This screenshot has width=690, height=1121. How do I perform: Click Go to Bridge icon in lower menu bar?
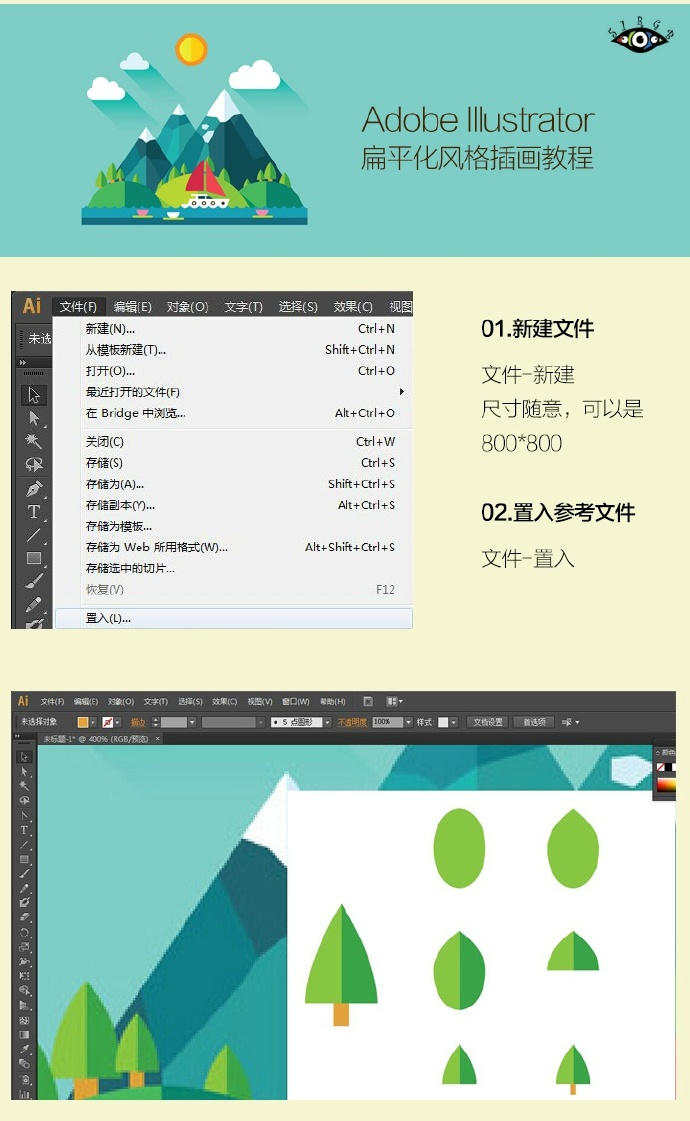pos(368,701)
